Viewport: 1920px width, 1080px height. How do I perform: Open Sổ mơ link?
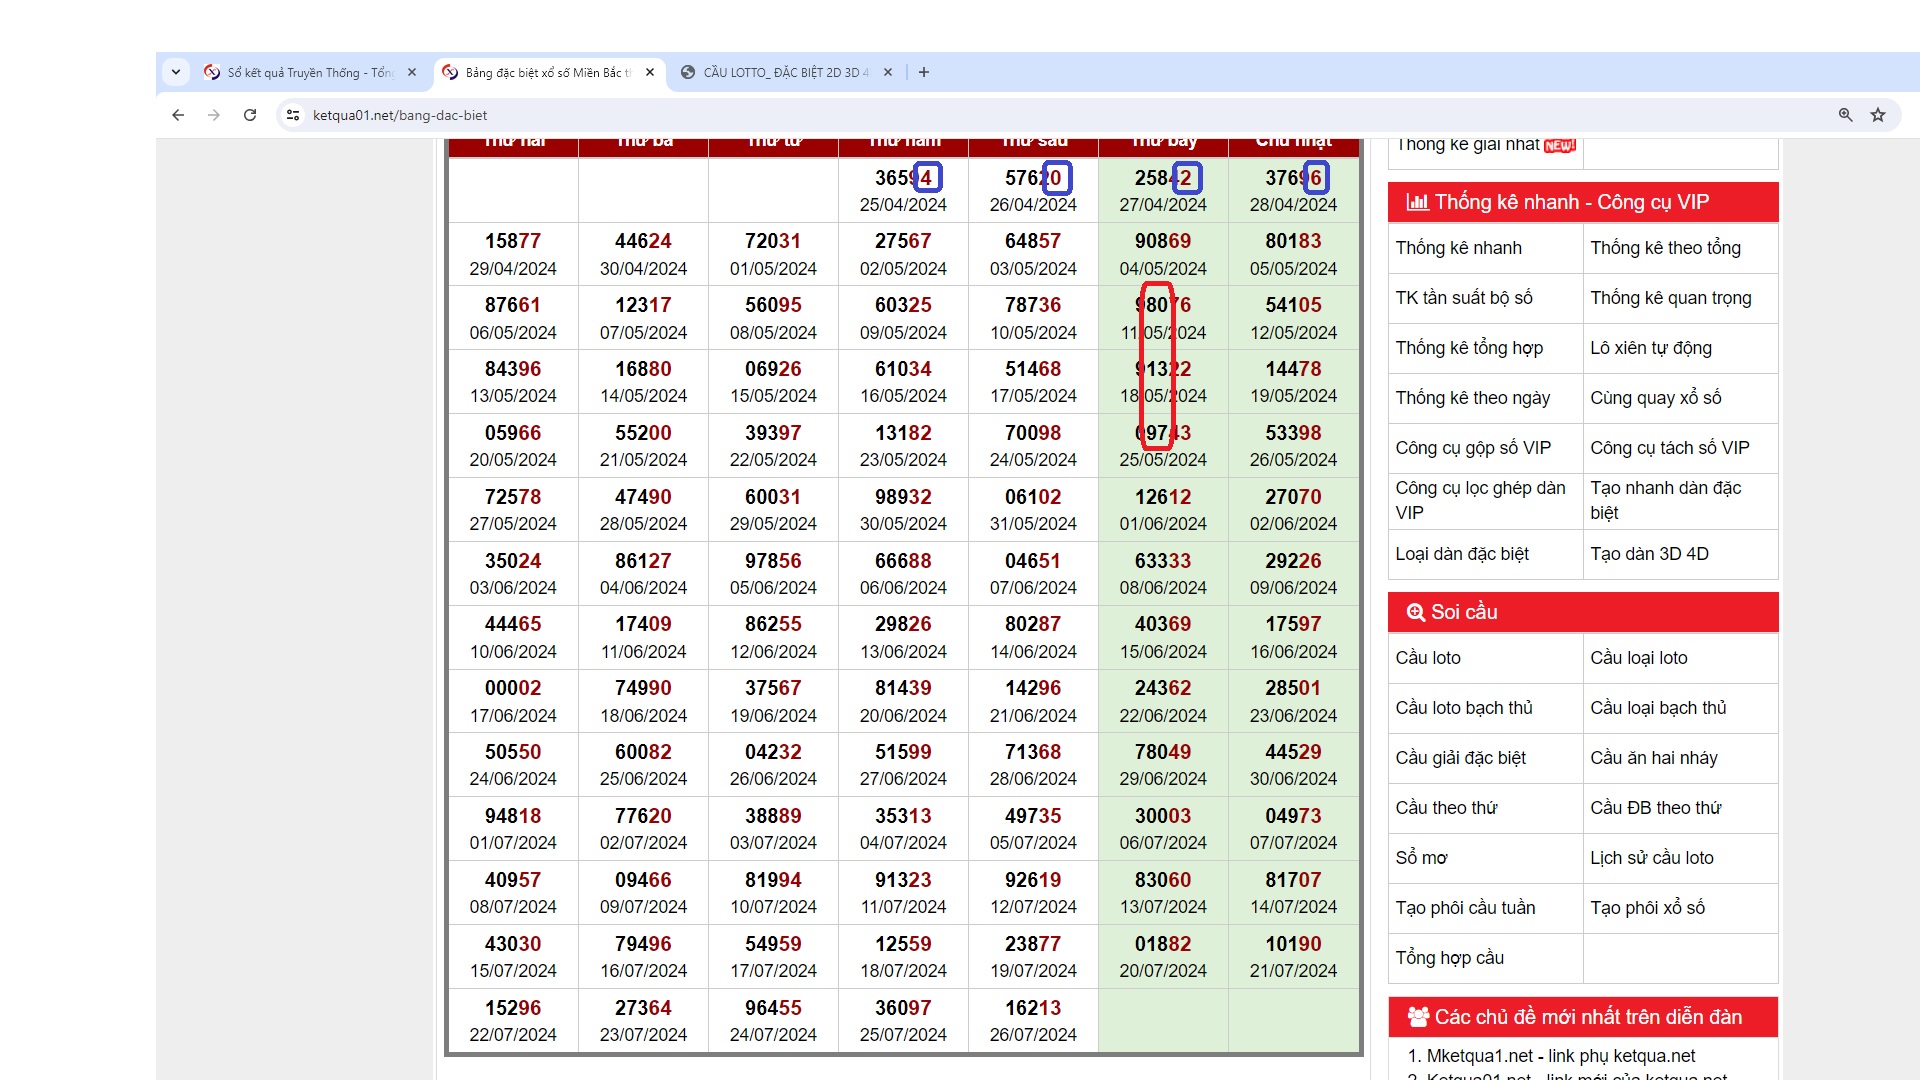tap(1421, 858)
